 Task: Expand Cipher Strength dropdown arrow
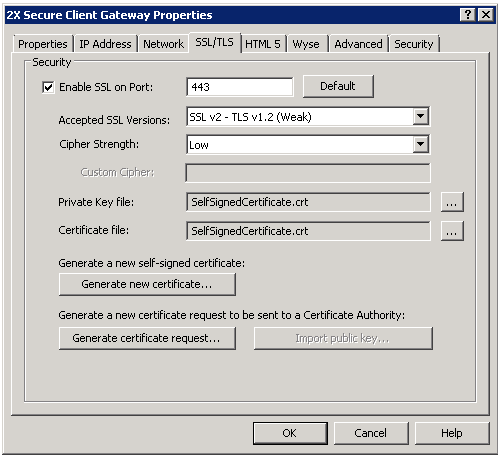(x=421, y=144)
